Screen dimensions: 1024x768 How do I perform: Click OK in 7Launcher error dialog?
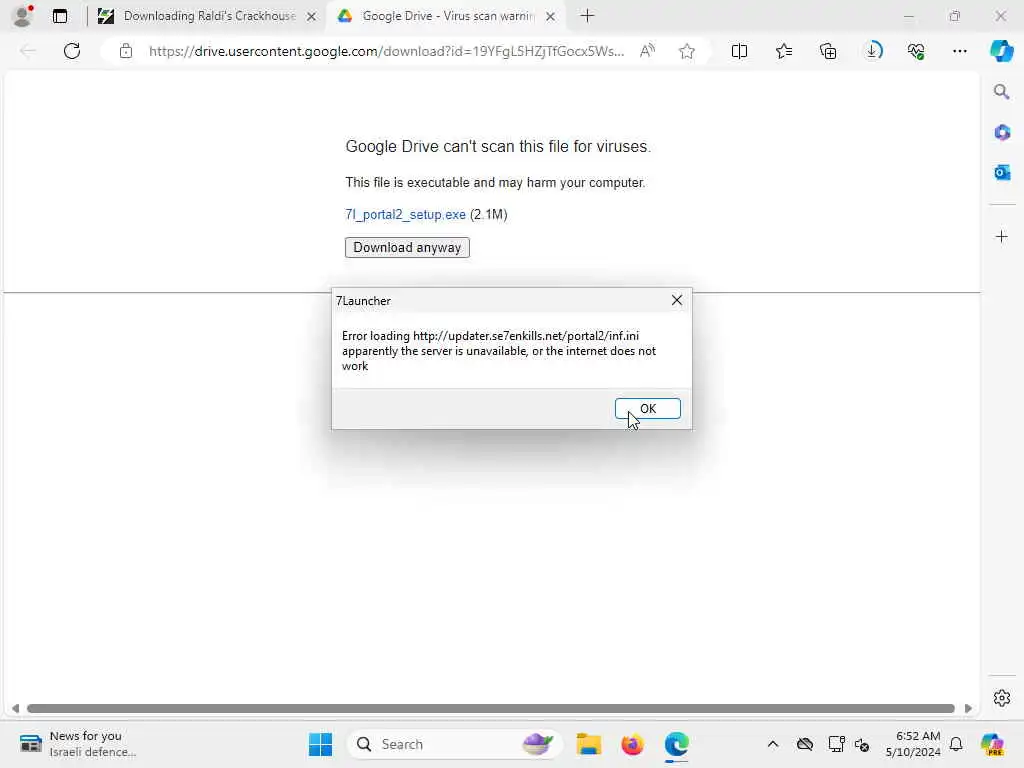pos(647,409)
